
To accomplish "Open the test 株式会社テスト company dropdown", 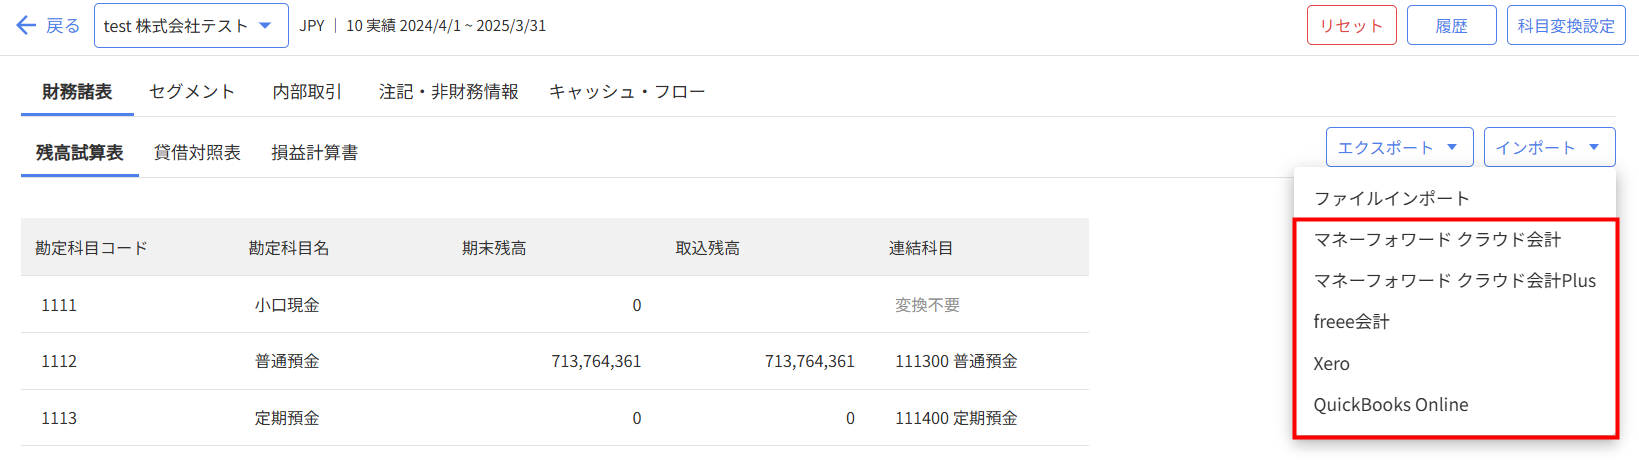I will pyautogui.click(x=190, y=26).
